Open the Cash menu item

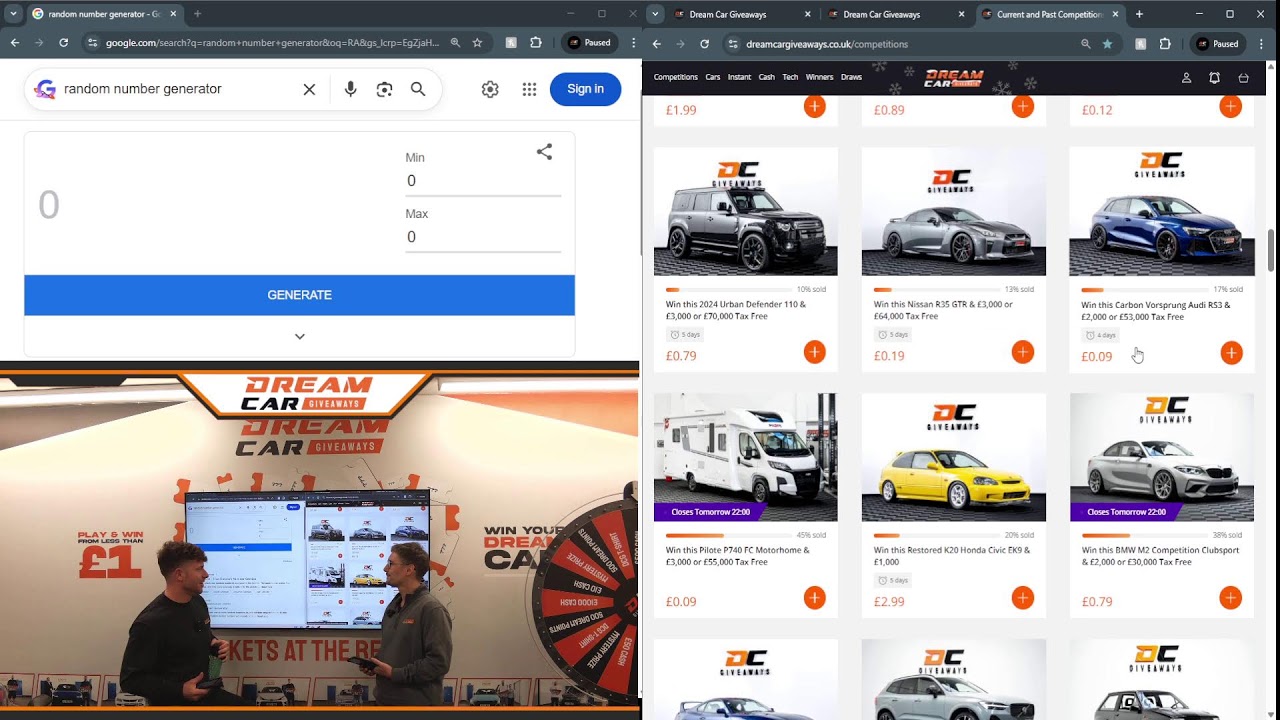[x=767, y=77]
